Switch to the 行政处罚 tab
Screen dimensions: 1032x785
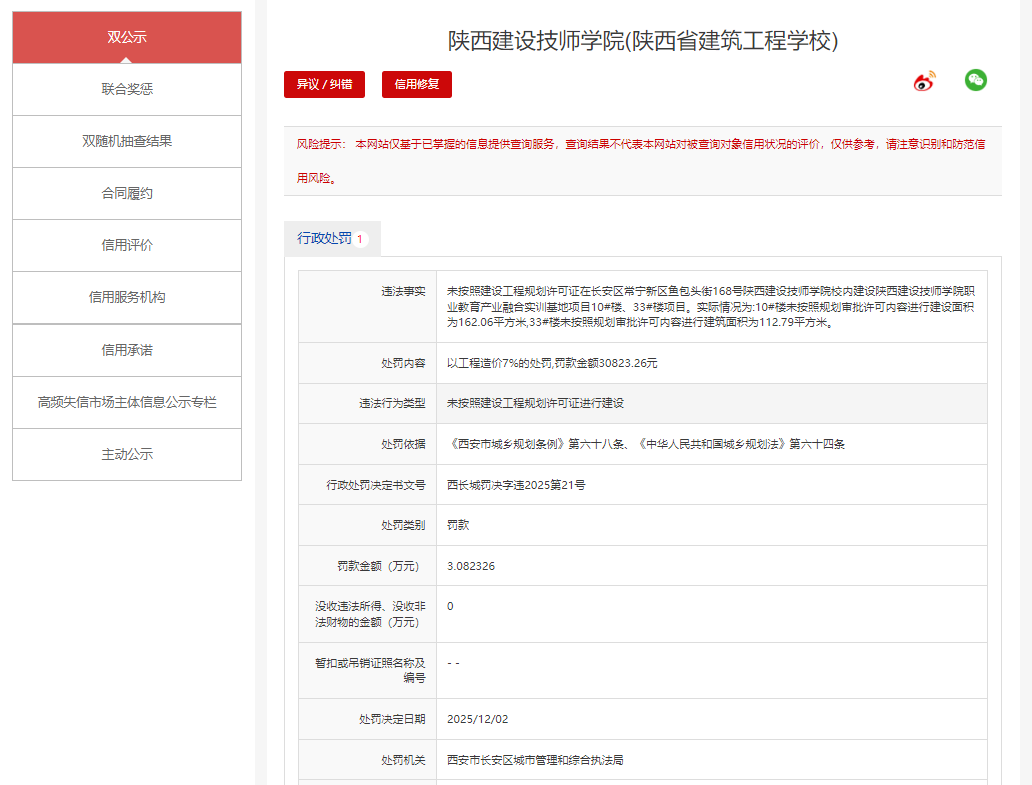tap(332, 239)
